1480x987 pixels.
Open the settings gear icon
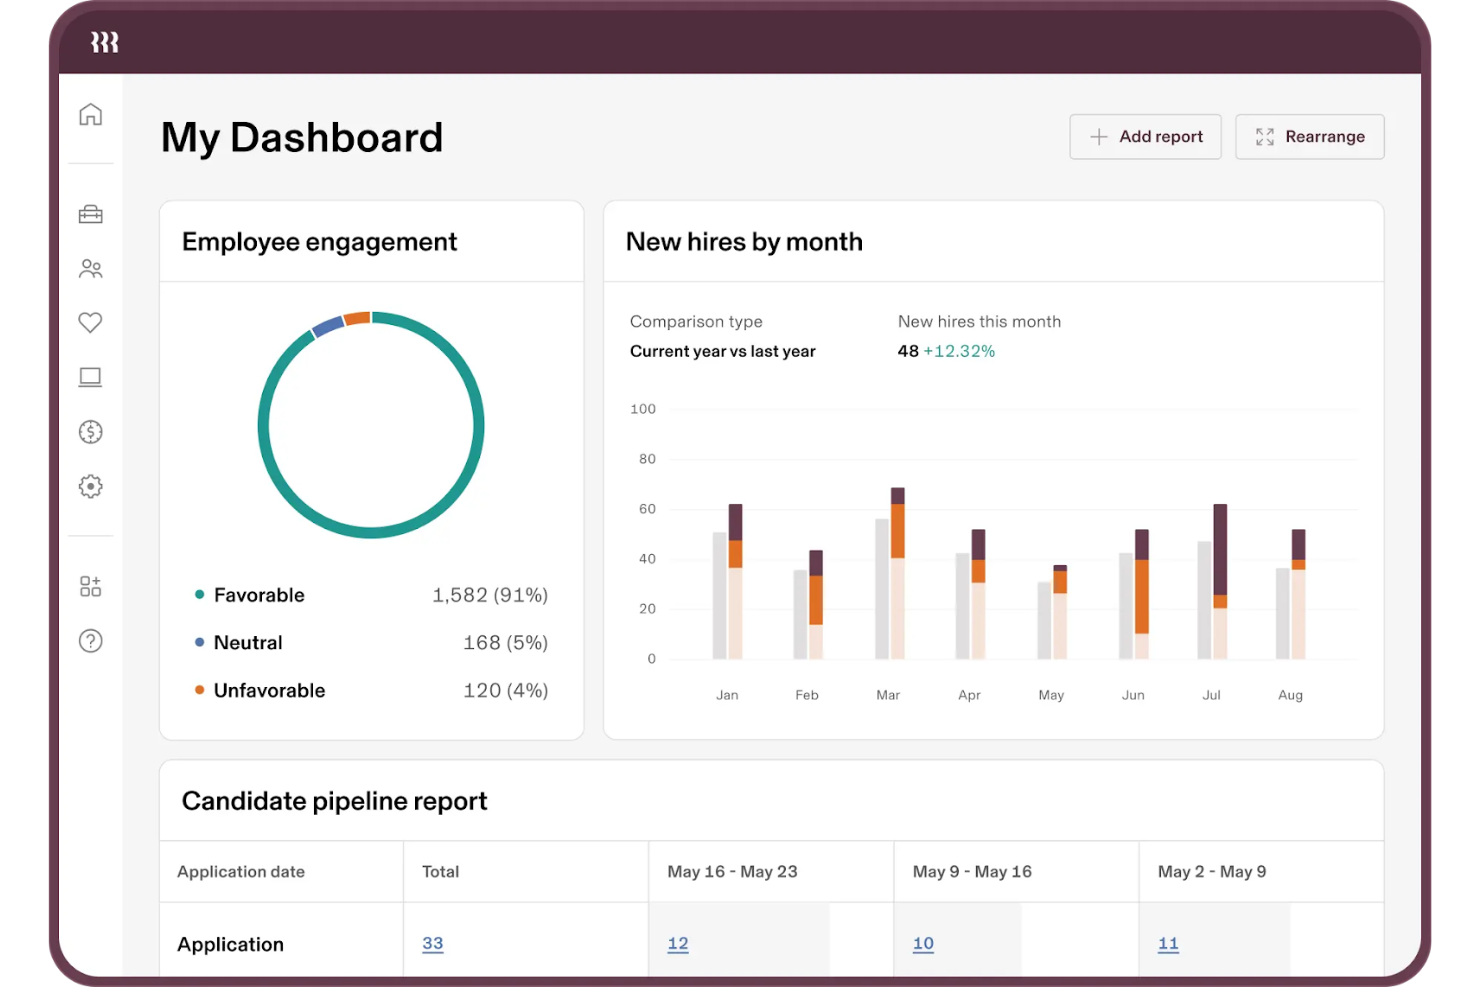(90, 486)
